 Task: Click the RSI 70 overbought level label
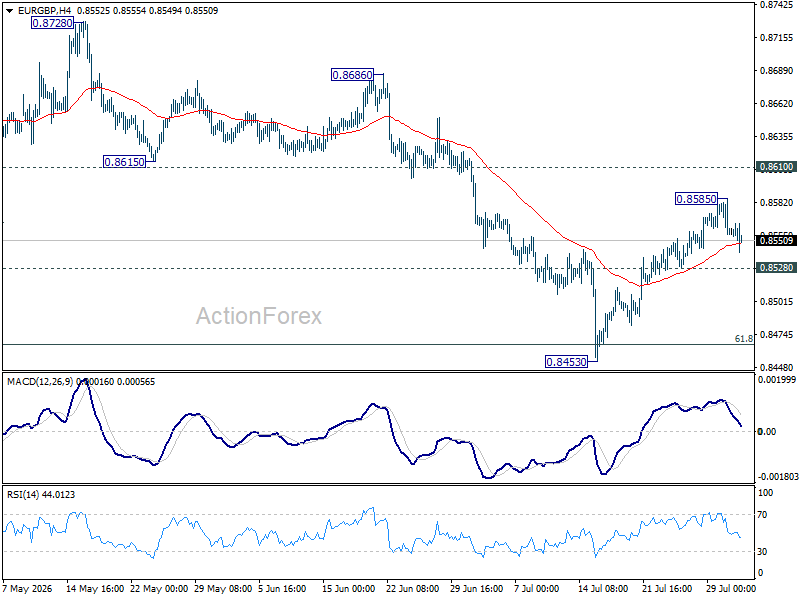(x=762, y=515)
